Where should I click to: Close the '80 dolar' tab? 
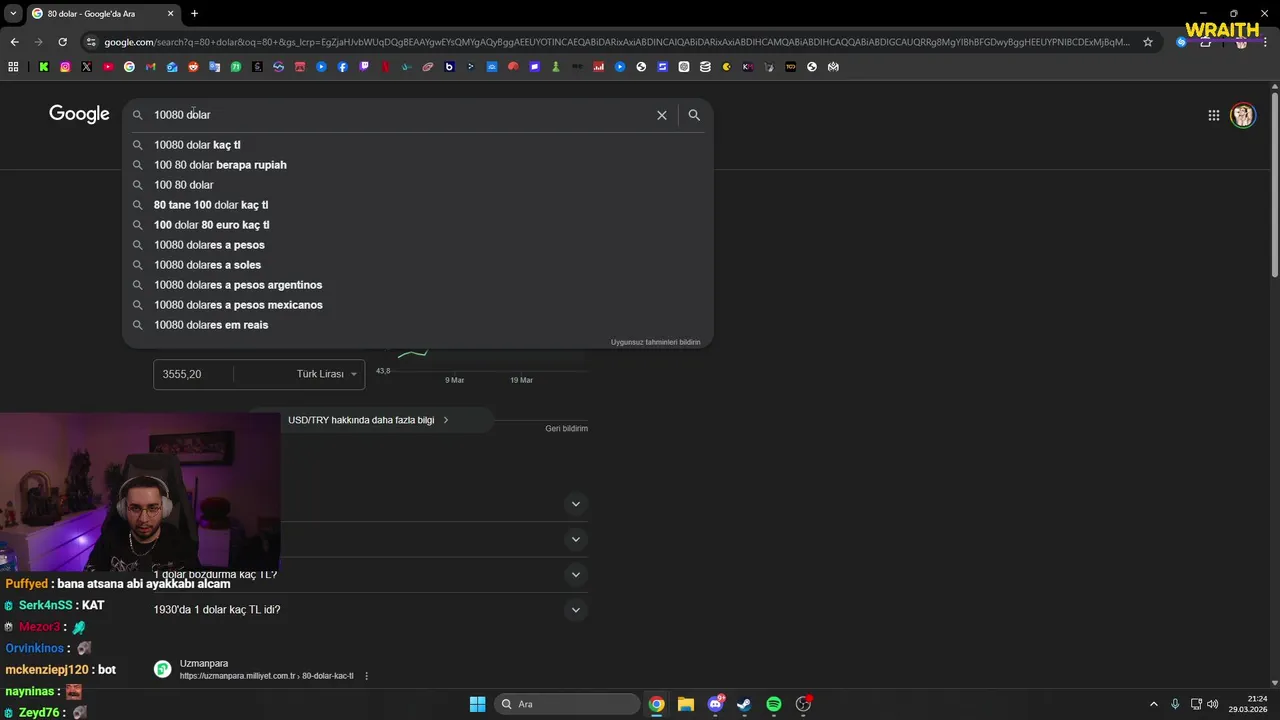[x=170, y=13]
